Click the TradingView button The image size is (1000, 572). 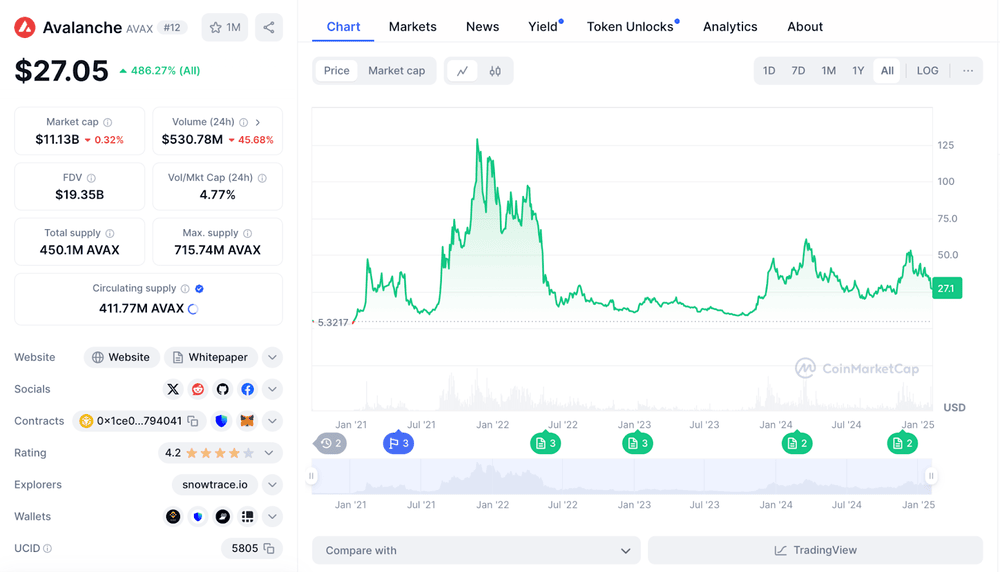[815, 550]
